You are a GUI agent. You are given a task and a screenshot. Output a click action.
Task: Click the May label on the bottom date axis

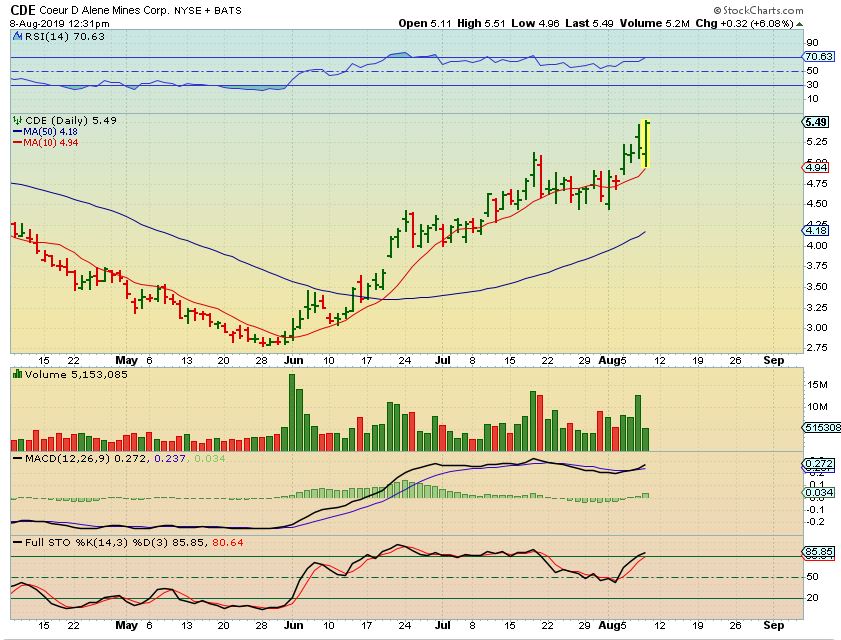(x=127, y=626)
